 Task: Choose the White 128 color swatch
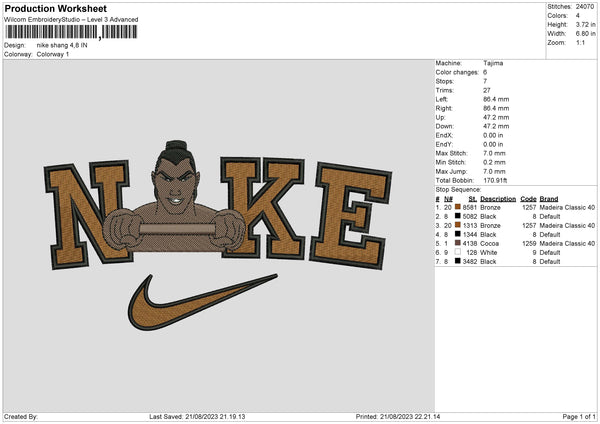[458, 252]
